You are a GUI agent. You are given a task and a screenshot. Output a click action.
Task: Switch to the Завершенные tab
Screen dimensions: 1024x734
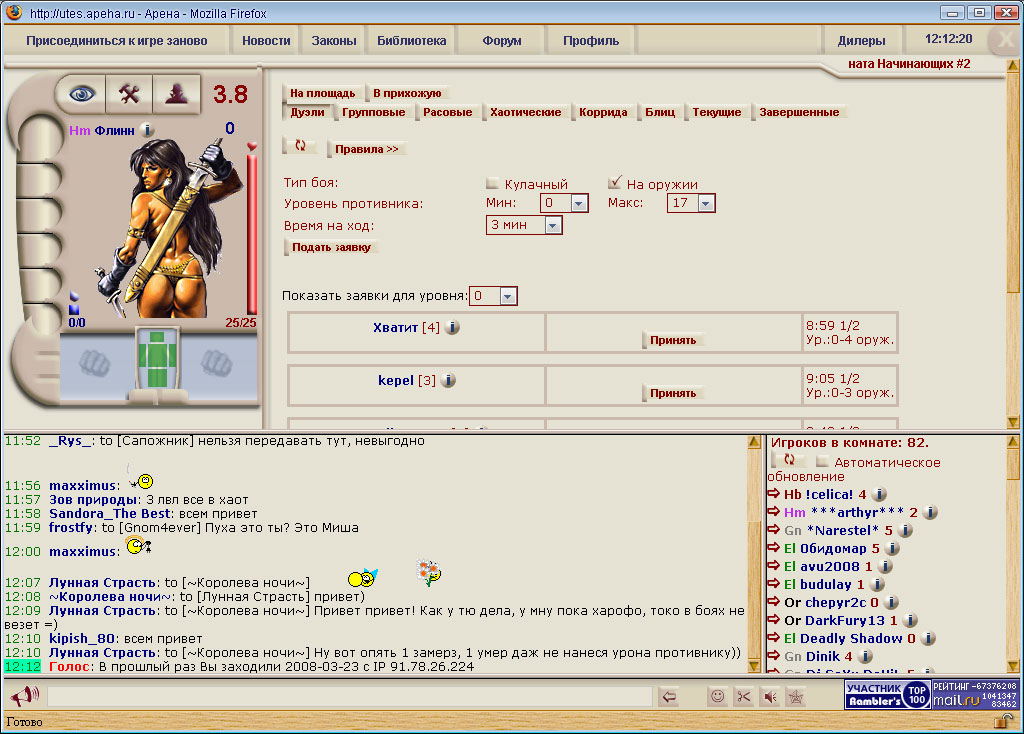(x=799, y=112)
